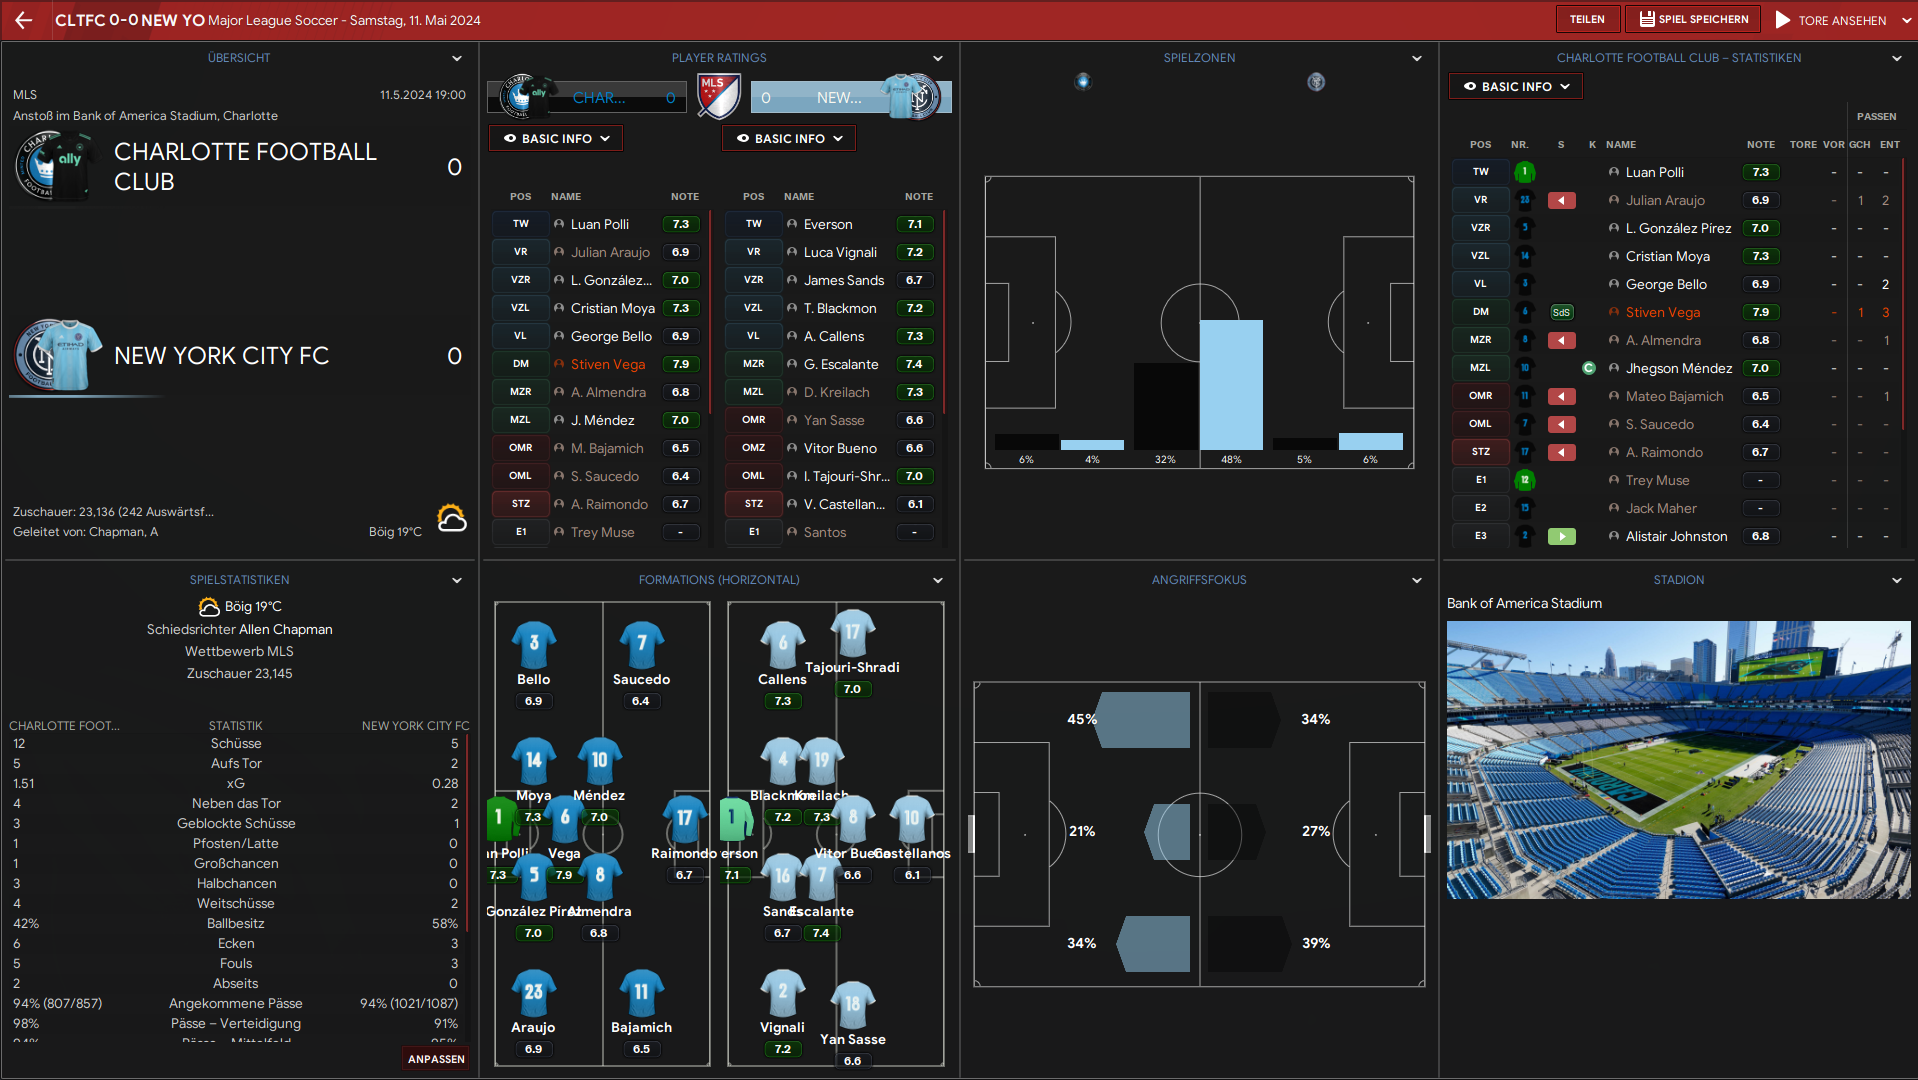The width and height of the screenshot is (1918, 1080).
Task: Open the Player Ratings panel dropdown chevron
Action: coord(937,58)
